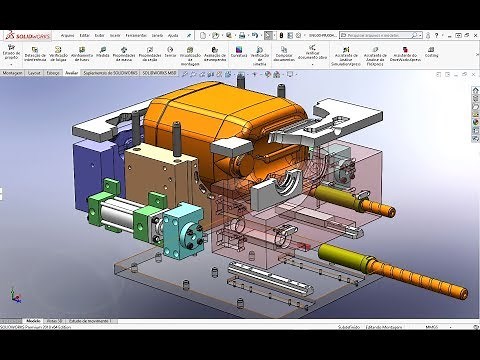This screenshot has width=480, height=360.
Task: Open display style scene globe icon
Action: tap(268, 75)
